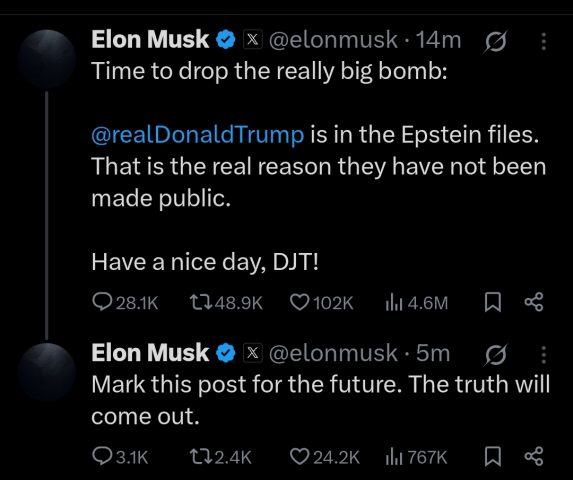The height and width of the screenshot is (480, 573).
Task: Open Grok explain icon on 14m post
Action: 496,41
